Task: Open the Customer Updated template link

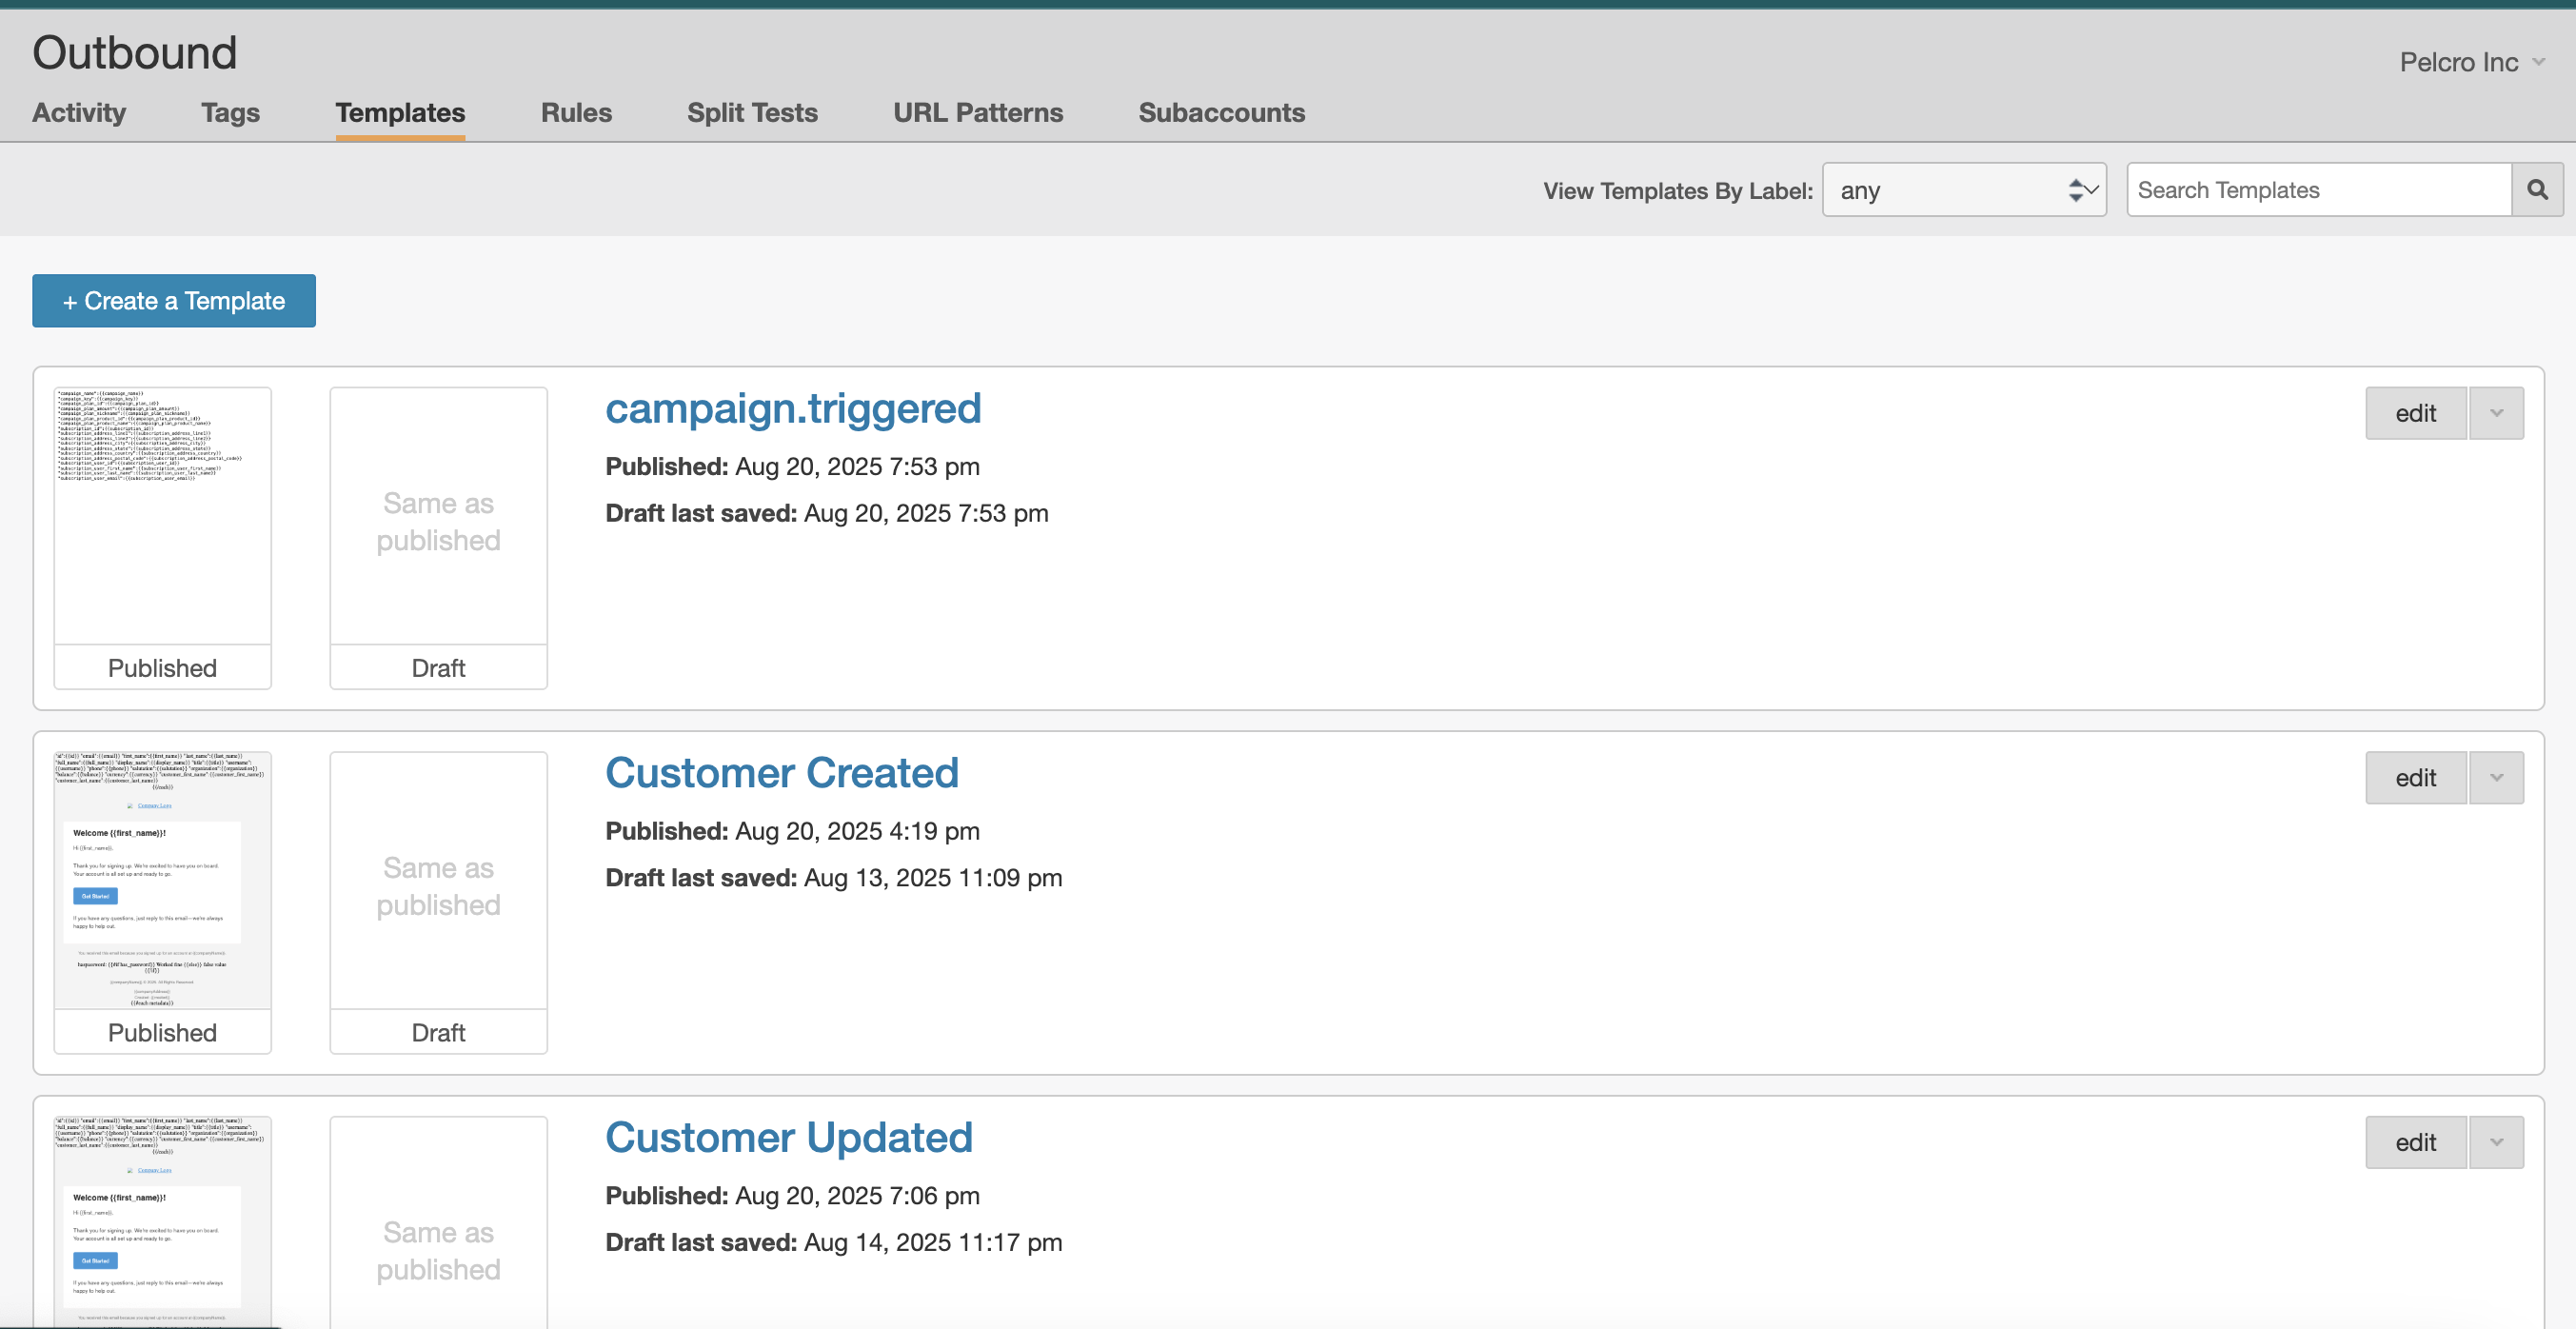Action: click(789, 1138)
